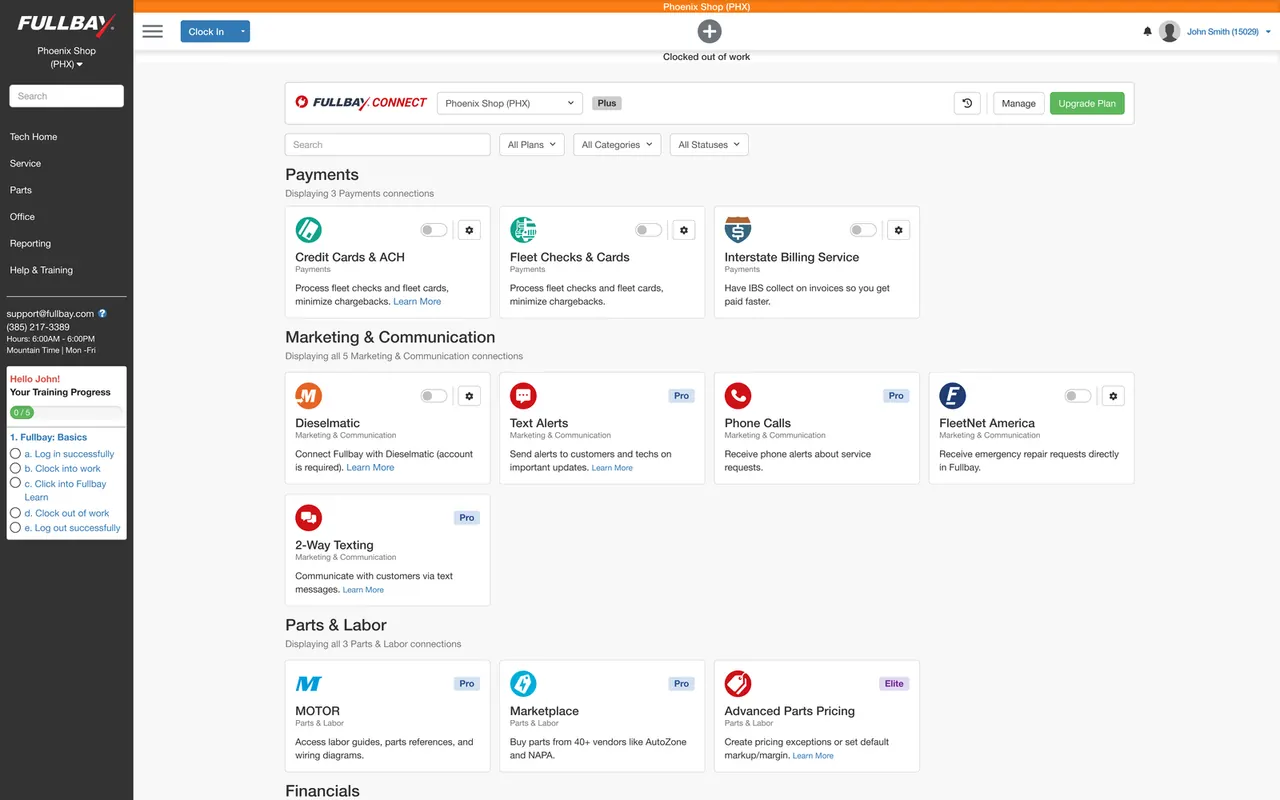The height and width of the screenshot is (800, 1280).
Task: Expand the John Smith (15029) user menu
Action: pos(1229,32)
